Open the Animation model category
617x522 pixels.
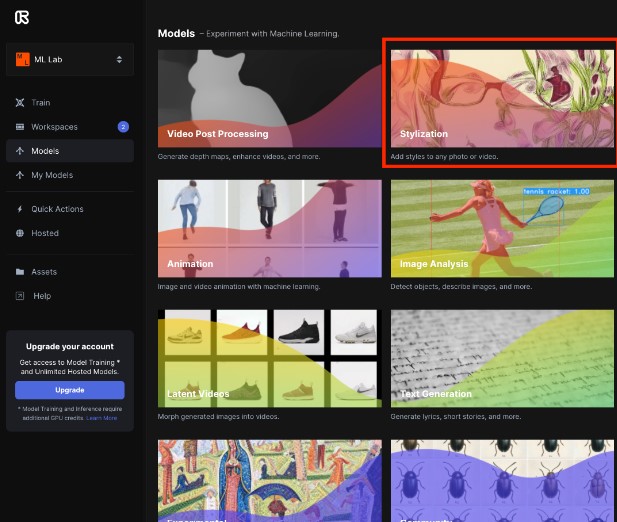tap(270, 229)
